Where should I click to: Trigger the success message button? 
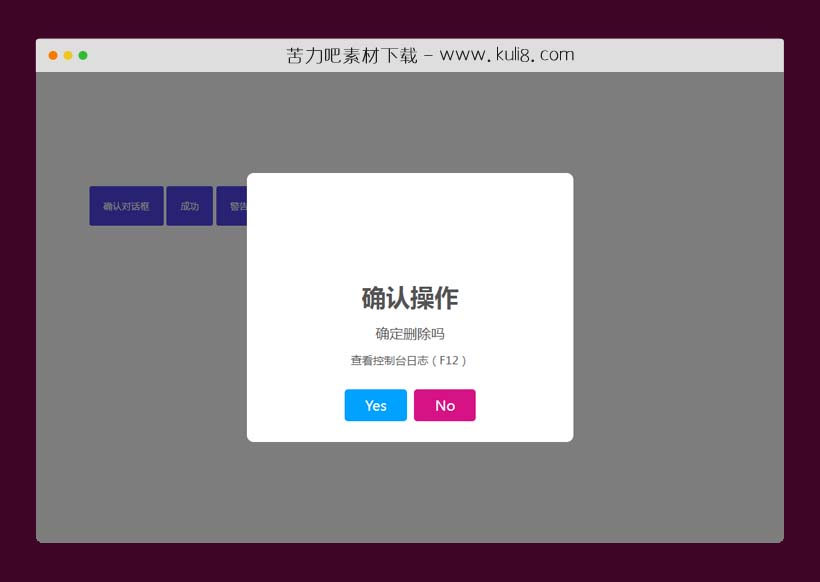click(x=189, y=206)
